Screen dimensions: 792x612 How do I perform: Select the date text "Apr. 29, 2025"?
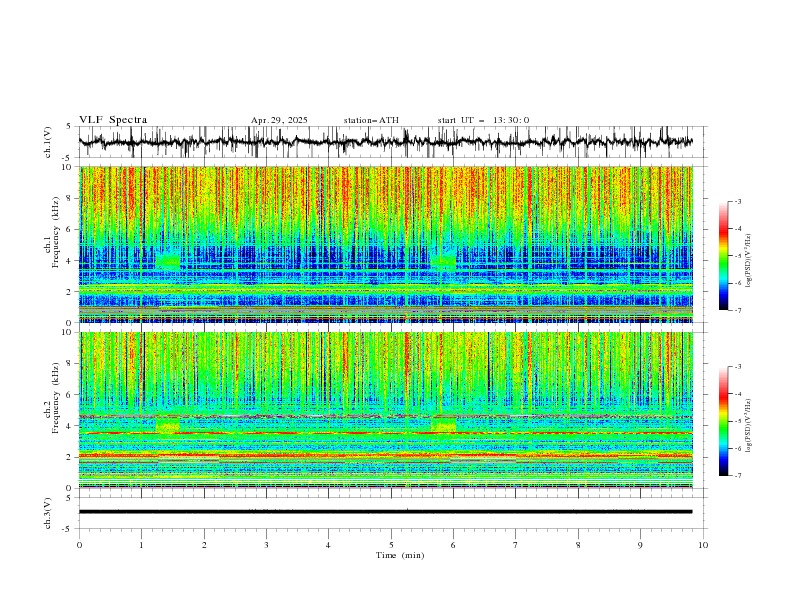[279, 120]
